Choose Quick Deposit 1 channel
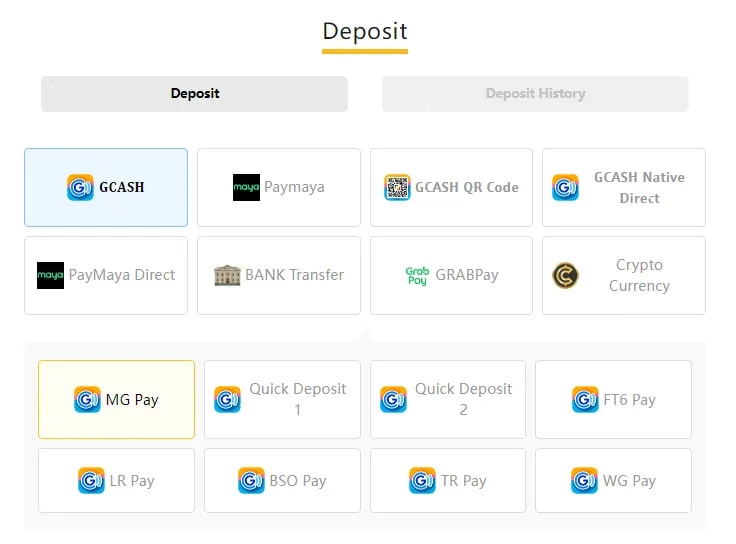This screenshot has width=736, height=544. (x=282, y=400)
